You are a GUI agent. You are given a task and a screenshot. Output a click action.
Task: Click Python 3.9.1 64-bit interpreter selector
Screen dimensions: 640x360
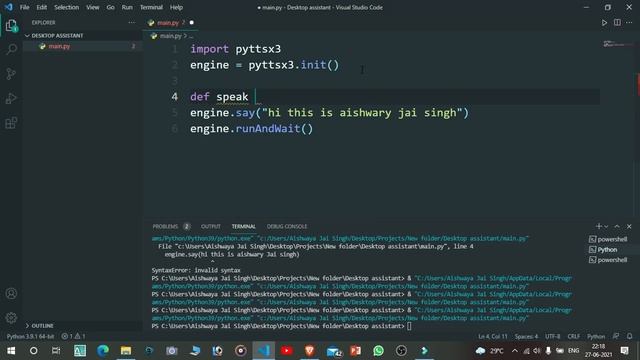(x=31, y=336)
